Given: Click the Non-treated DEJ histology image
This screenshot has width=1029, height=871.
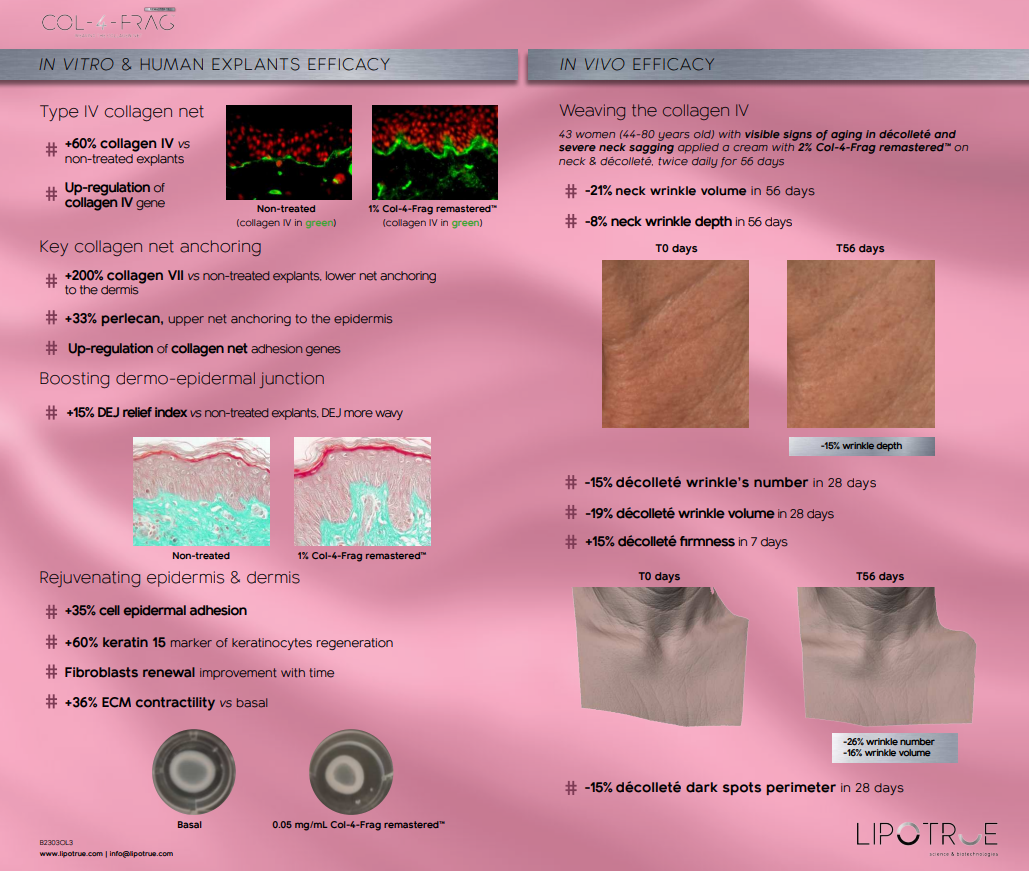Looking at the screenshot, I should click(201, 491).
